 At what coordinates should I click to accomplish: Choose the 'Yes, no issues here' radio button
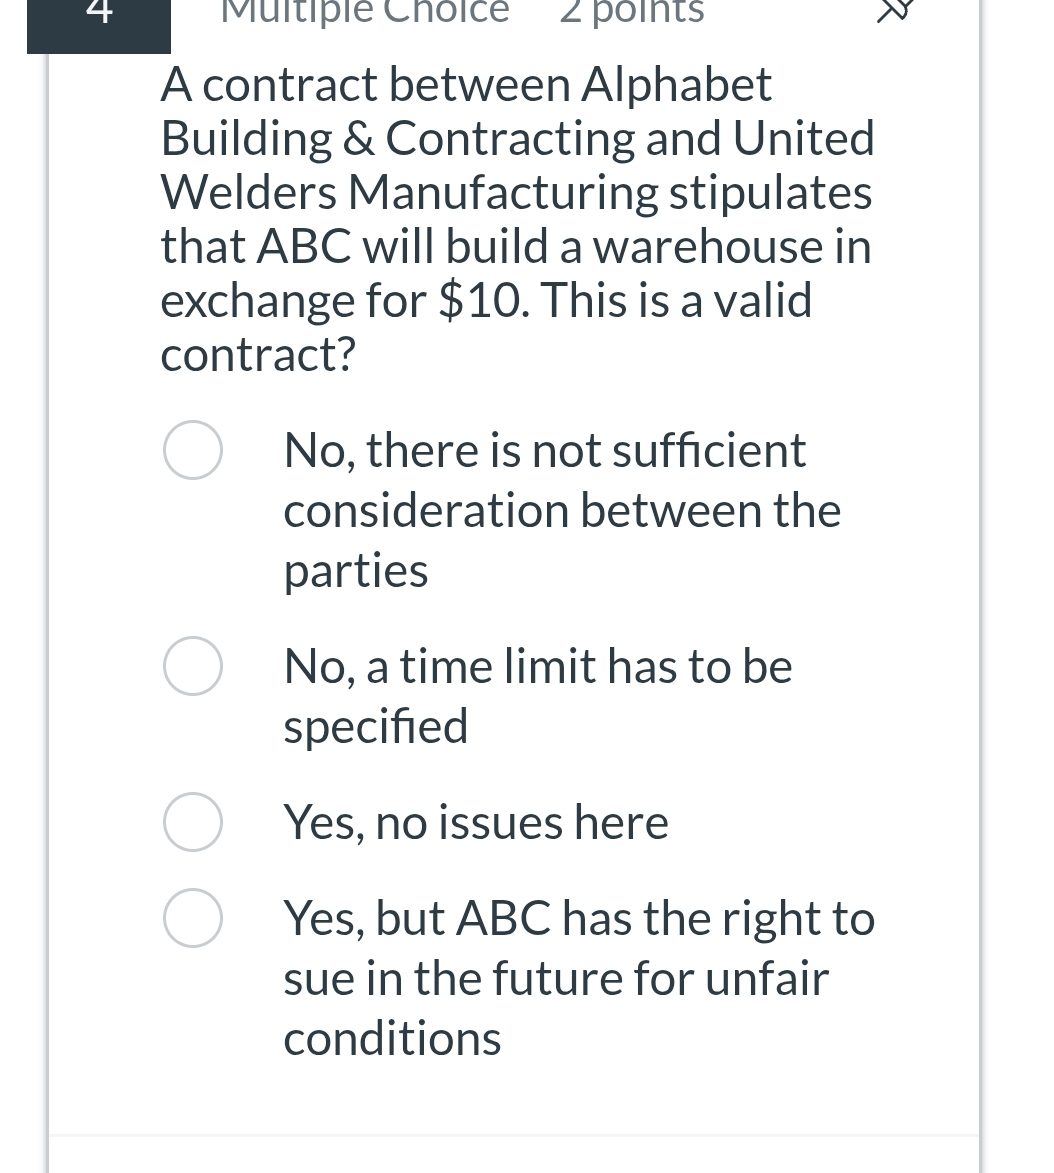pyautogui.click(x=193, y=821)
